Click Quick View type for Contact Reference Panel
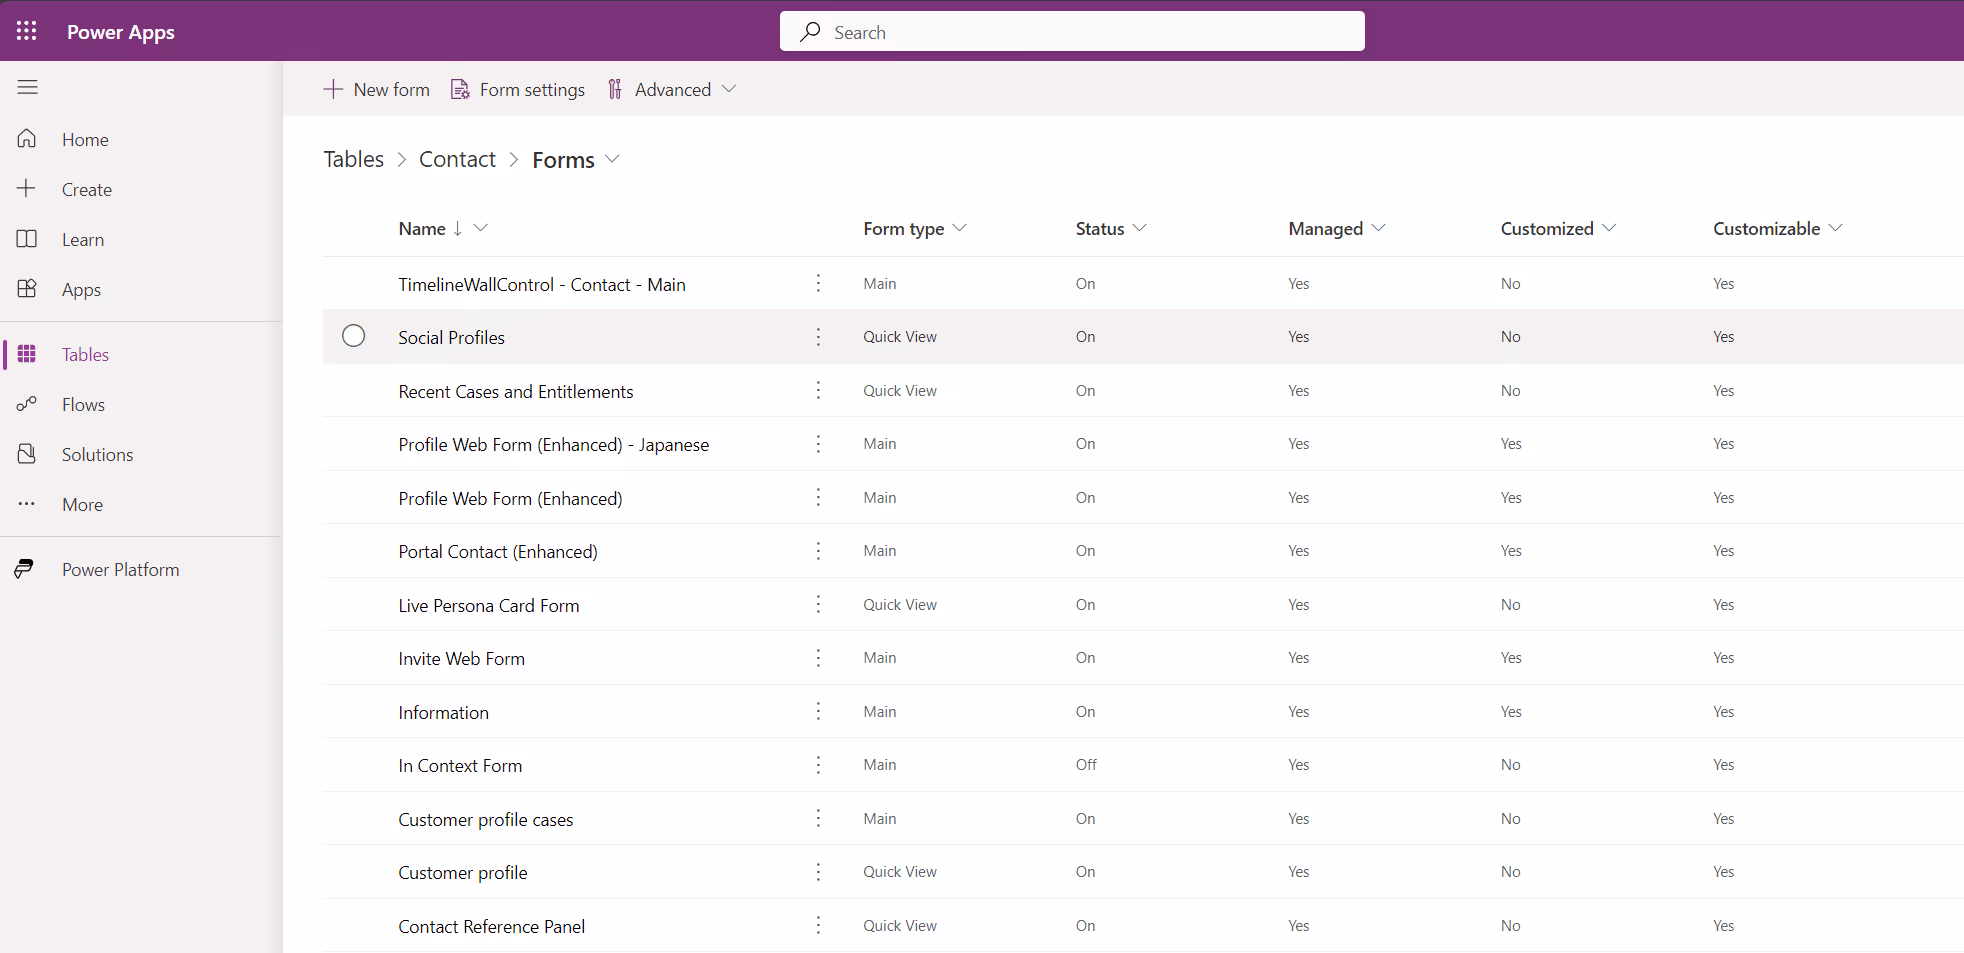Viewport: 1964px width, 953px height. (x=900, y=926)
